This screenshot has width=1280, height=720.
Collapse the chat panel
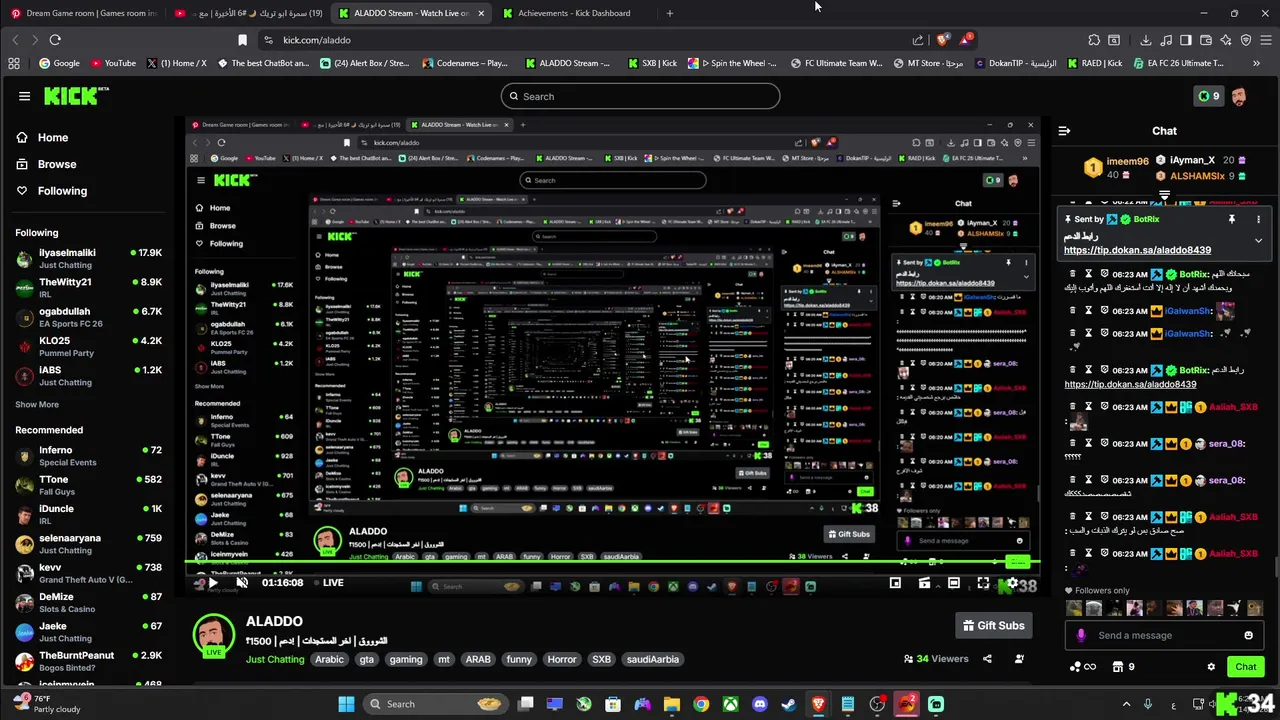1064,131
